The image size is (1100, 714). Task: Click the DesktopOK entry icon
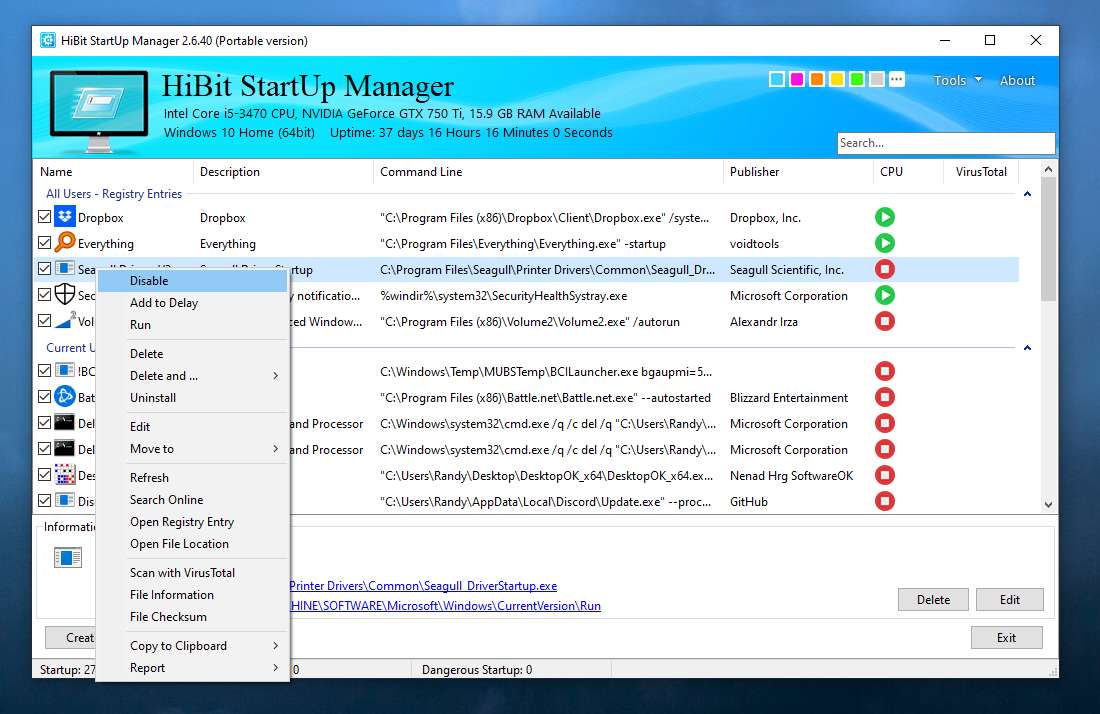(x=65, y=475)
